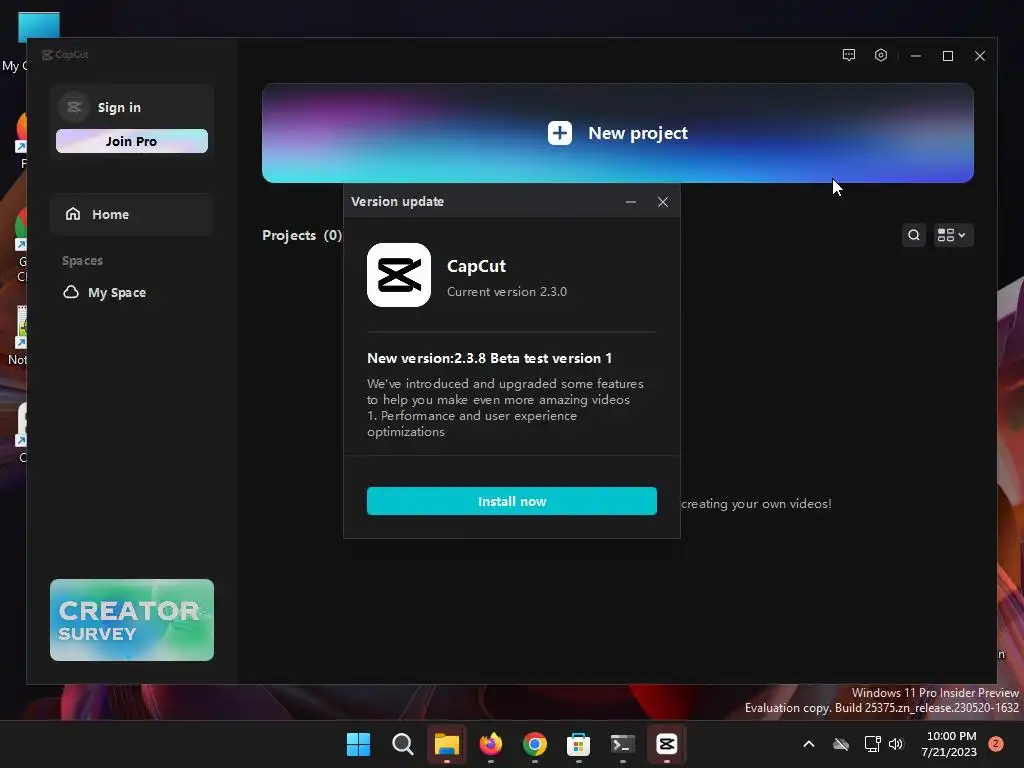Click the CapCut logo in the Version update dialog
The image size is (1024, 768).
pos(398,275)
